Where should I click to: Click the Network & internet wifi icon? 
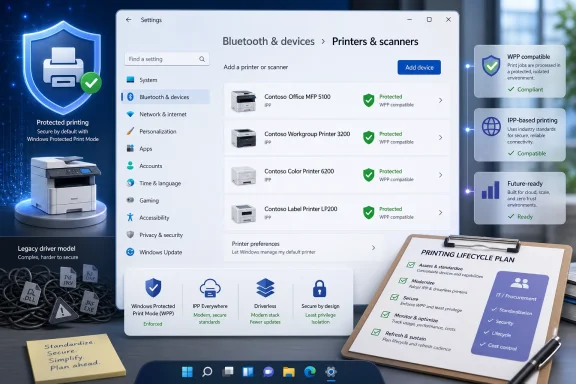click(130, 114)
